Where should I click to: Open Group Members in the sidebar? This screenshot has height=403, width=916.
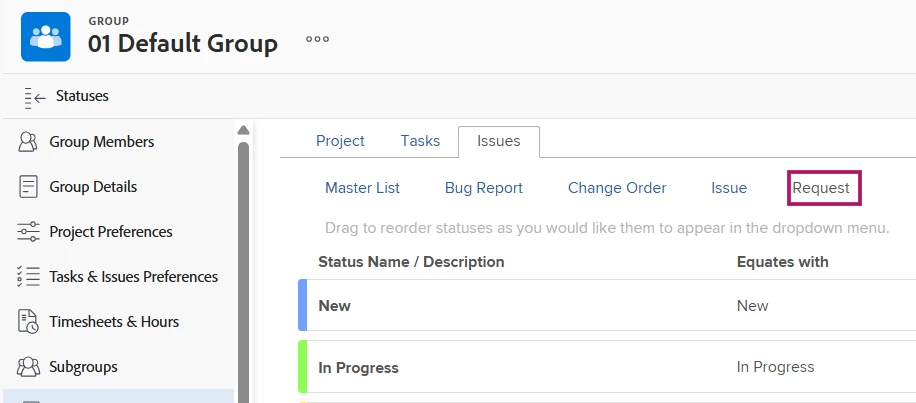click(x=102, y=142)
